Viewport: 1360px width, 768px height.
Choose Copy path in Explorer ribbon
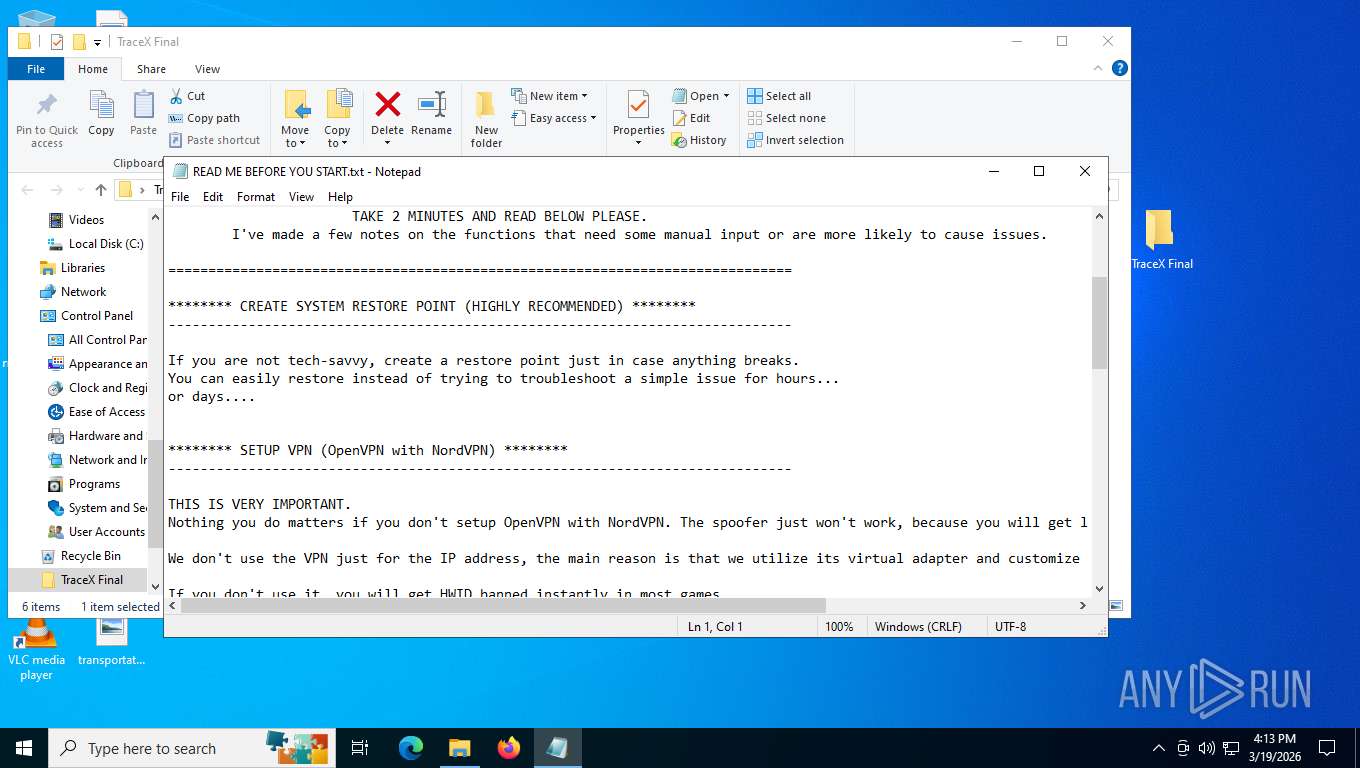[x=204, y=118]
